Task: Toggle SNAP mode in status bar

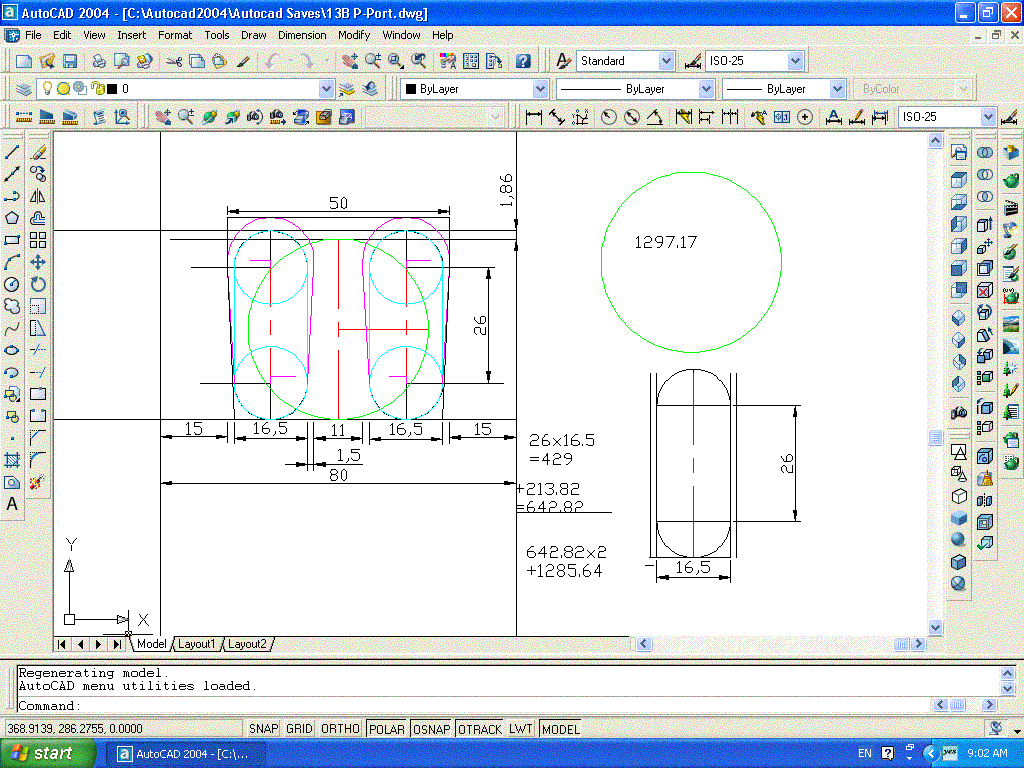Action: pyautogui.click(x=264, y=729)
